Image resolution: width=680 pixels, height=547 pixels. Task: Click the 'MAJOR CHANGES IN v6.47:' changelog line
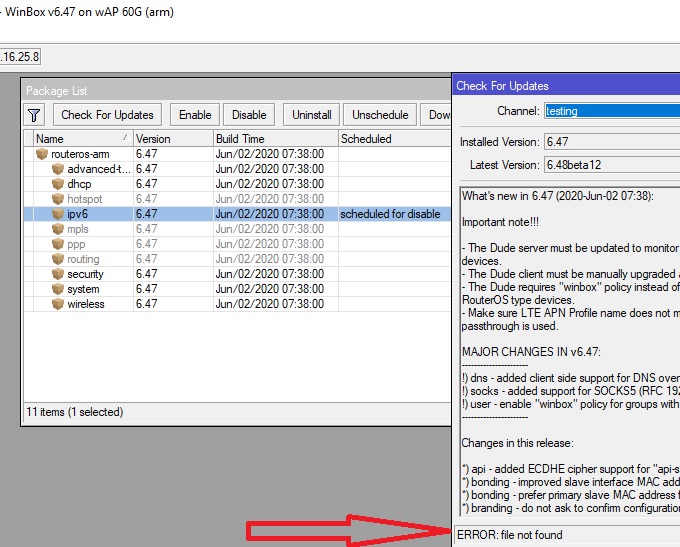coord(531,352)
